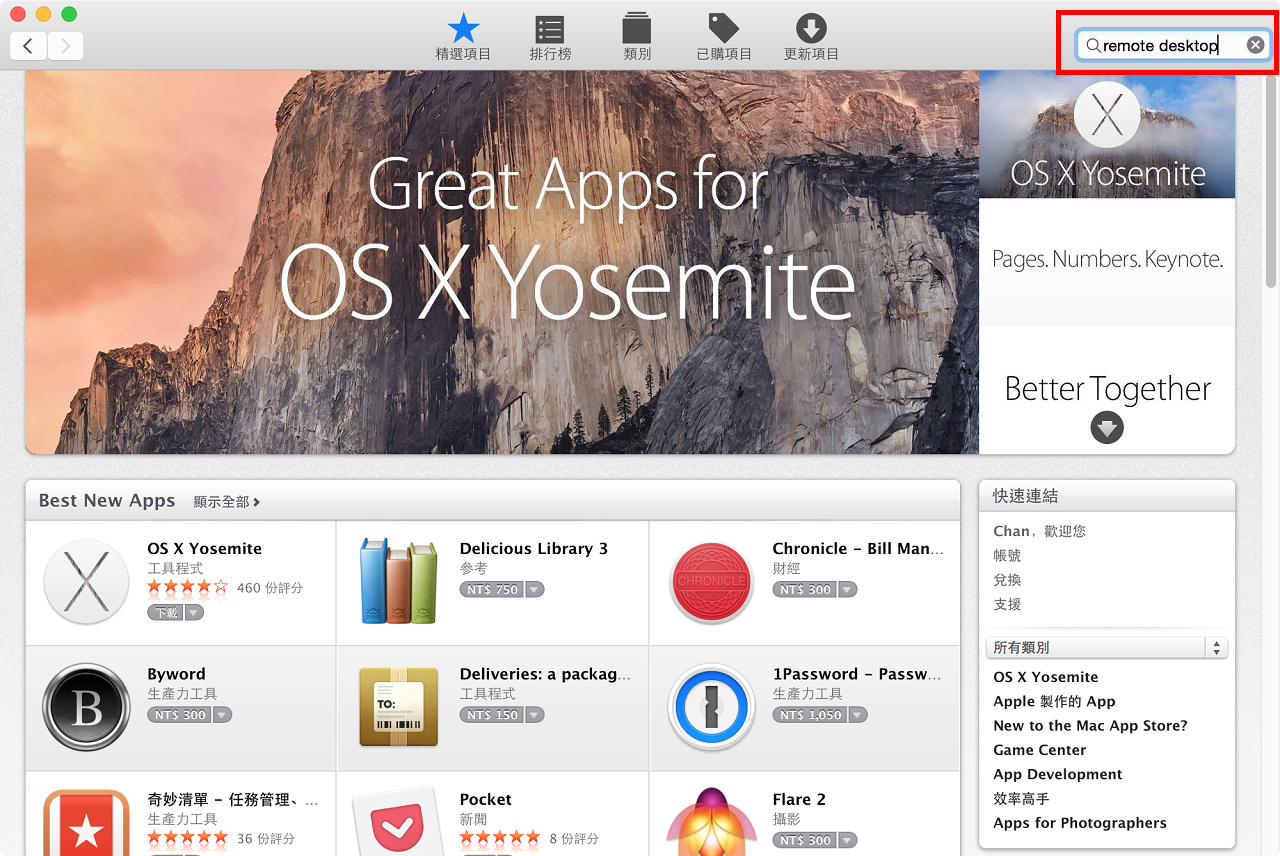Open the 類別 (Categories) section
This screenshot has width=1280, height=856.
[636, 37]
